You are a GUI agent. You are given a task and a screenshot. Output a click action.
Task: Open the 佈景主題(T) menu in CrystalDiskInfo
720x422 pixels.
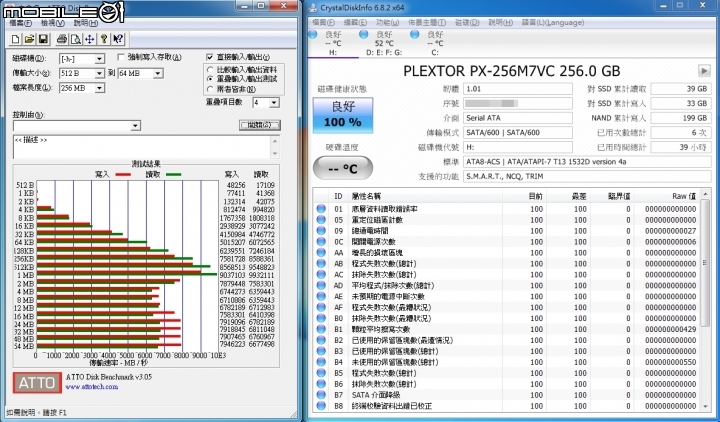coord(427,23)
